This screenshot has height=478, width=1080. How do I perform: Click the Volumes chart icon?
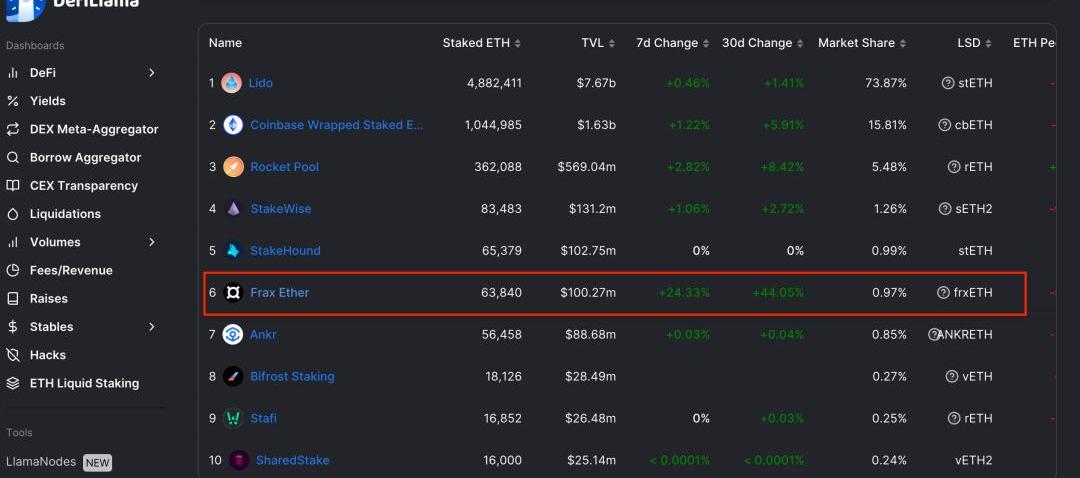[x=12, y=242]
